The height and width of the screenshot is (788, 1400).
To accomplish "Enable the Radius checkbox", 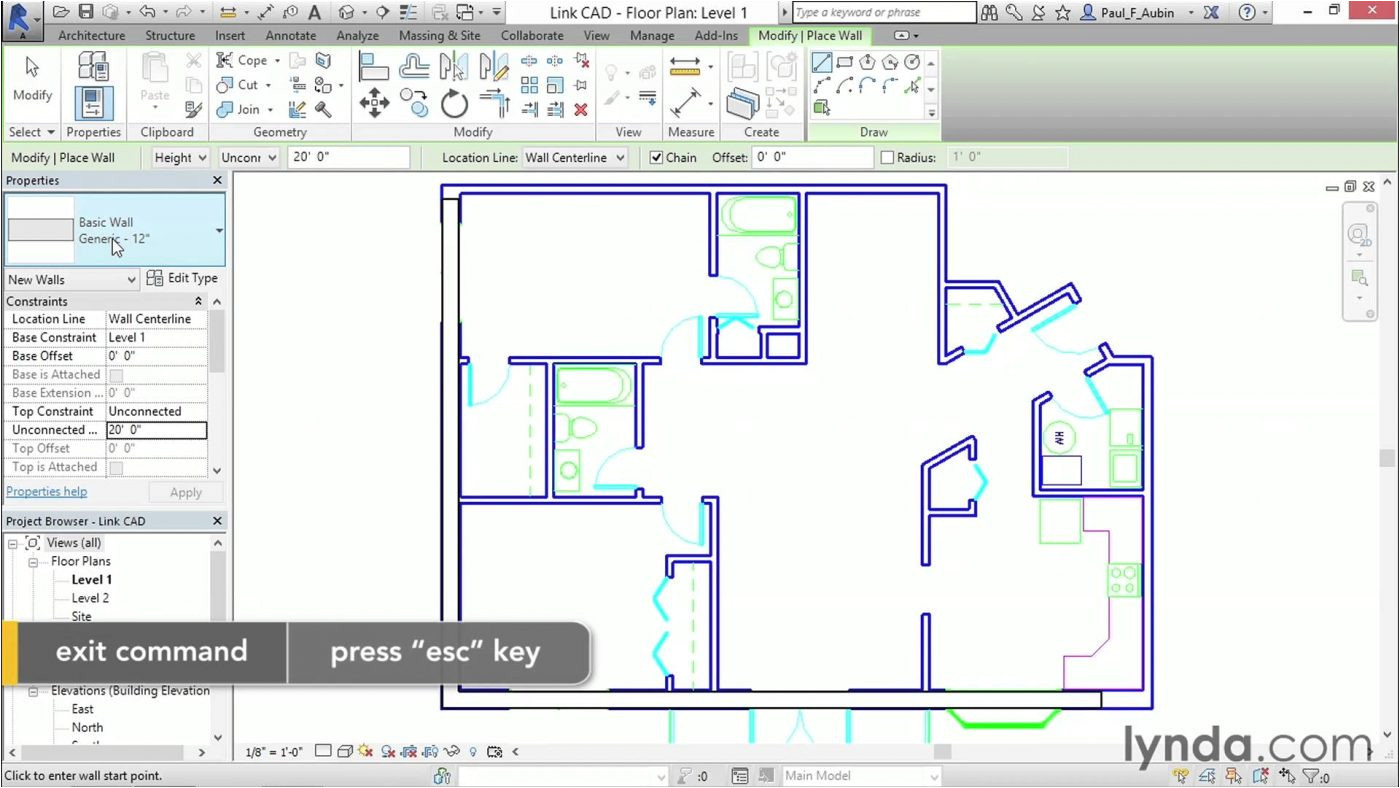I will 887,158.
